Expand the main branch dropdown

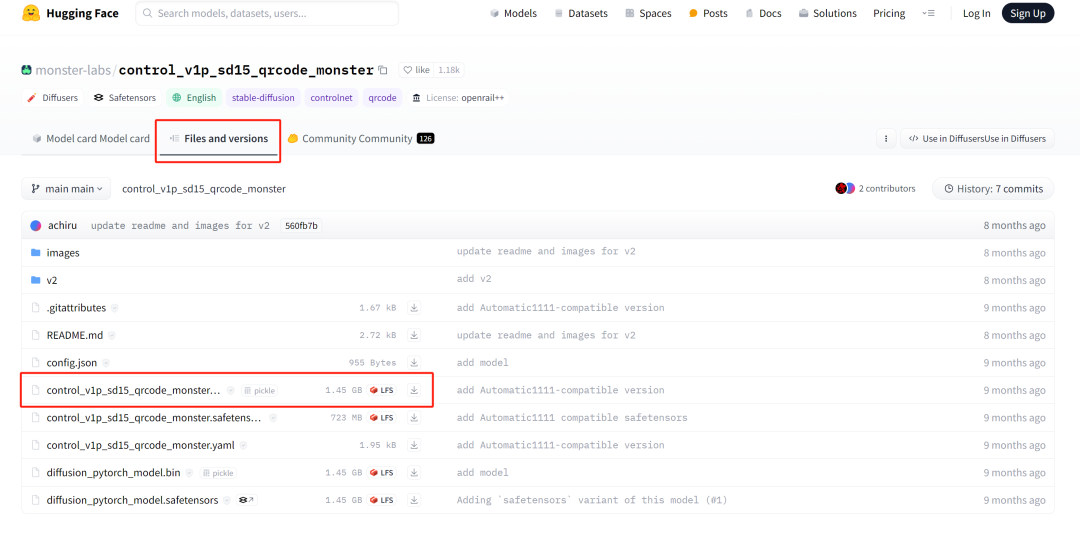pyautogui.click(x=66, y=188)
